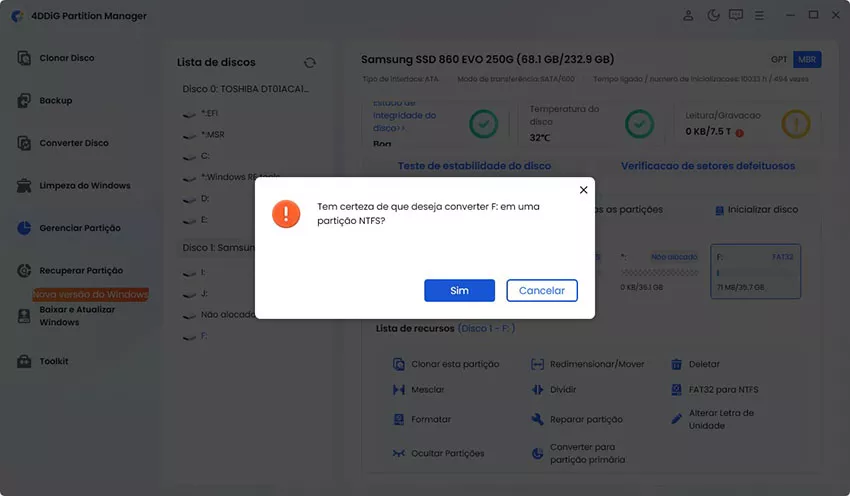This screenshot has height=496, width=850.
Task: Open the feedback chat icon
Action: pos(736,15)
